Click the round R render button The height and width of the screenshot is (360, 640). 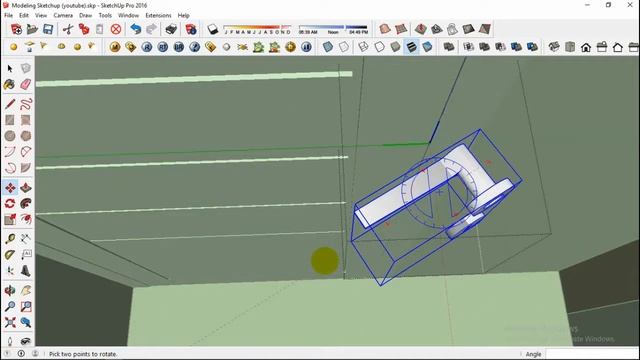[147, 47]
